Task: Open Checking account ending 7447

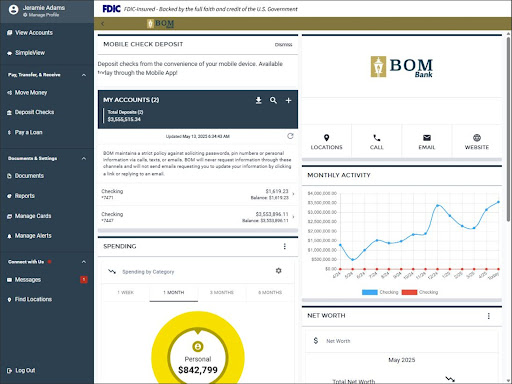Action: (x=198, y=217)
